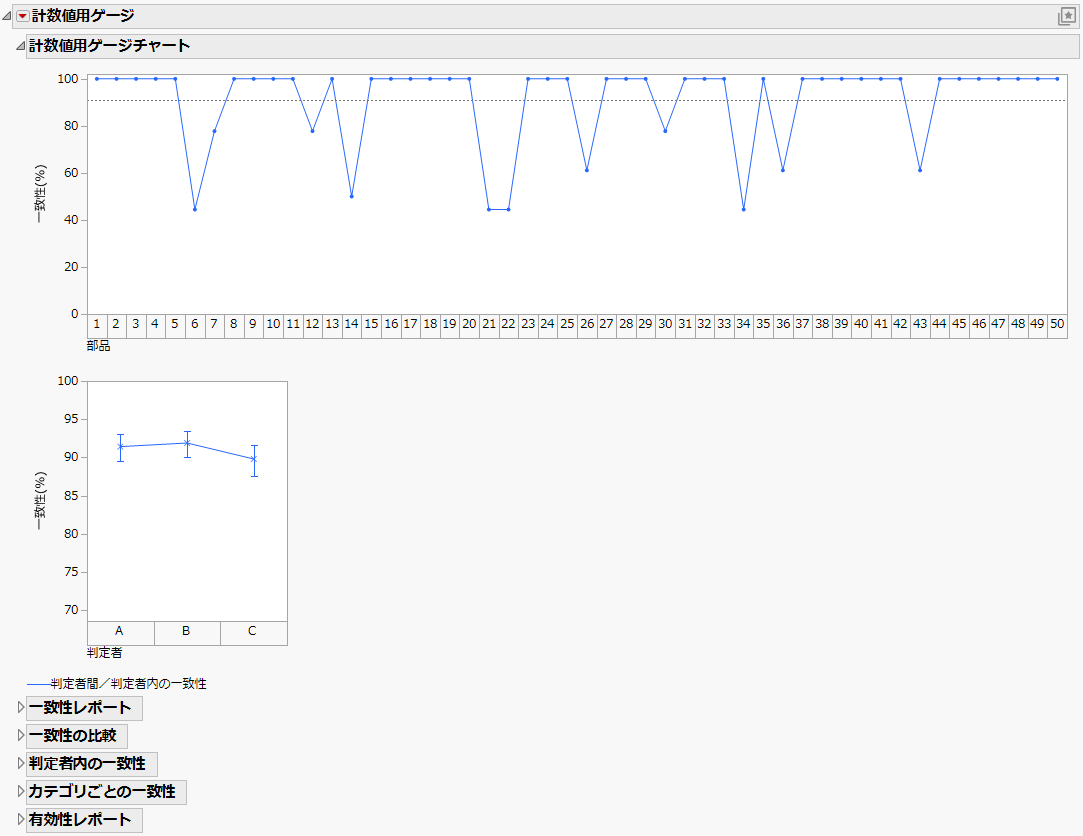Click the bookmark star icon in top-right corner
The image size is (1083, 836).
1068,16
